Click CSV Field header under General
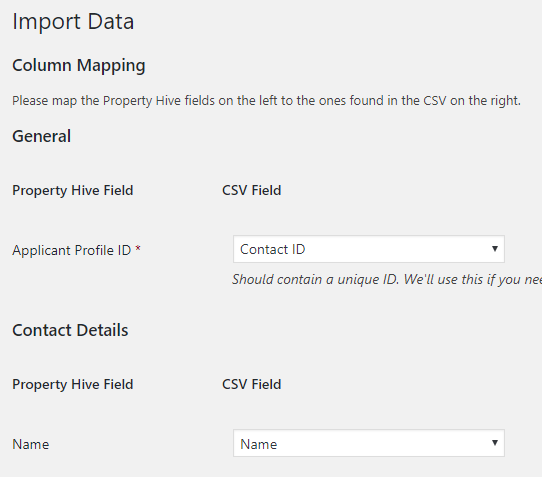Viewport: 542px width, 477px height. 252,190
